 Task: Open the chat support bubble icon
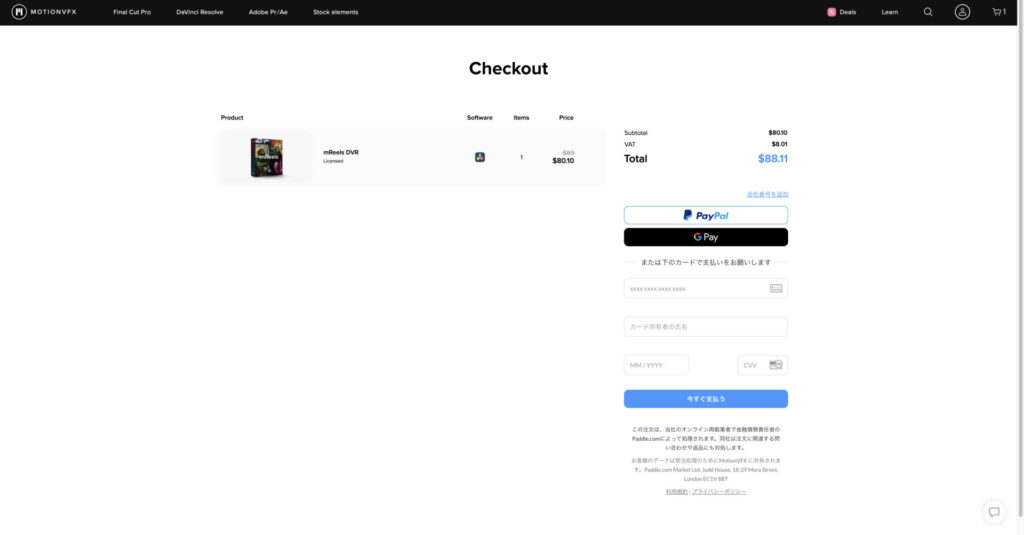click(x=994, y=512)
